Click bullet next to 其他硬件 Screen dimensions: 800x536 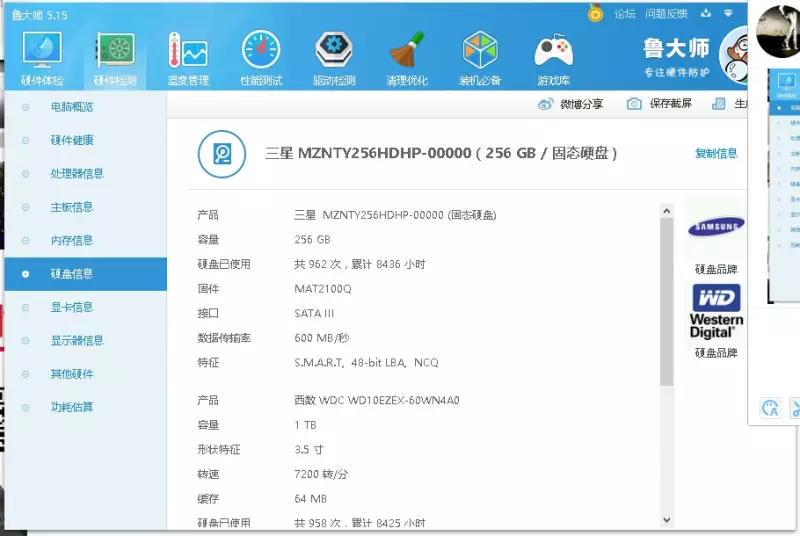click(26, 374)
